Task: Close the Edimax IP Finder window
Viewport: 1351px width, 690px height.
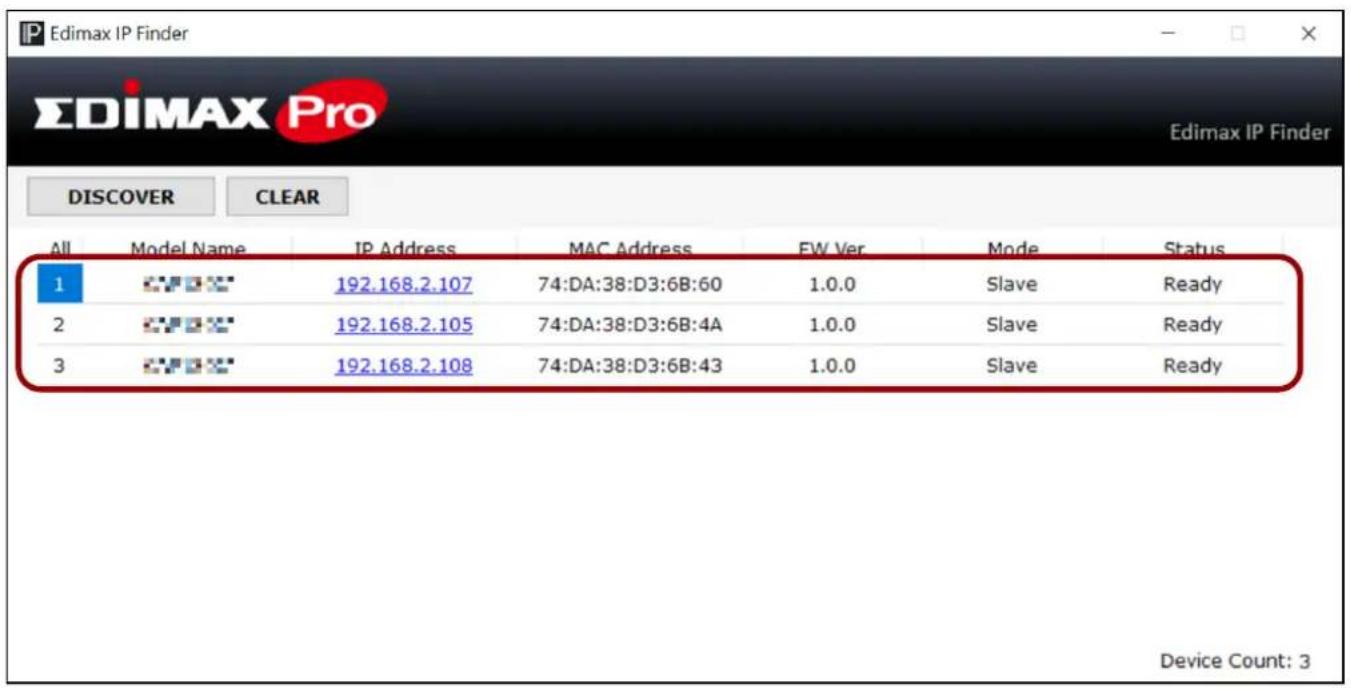Action: [x=1308, y=34]
